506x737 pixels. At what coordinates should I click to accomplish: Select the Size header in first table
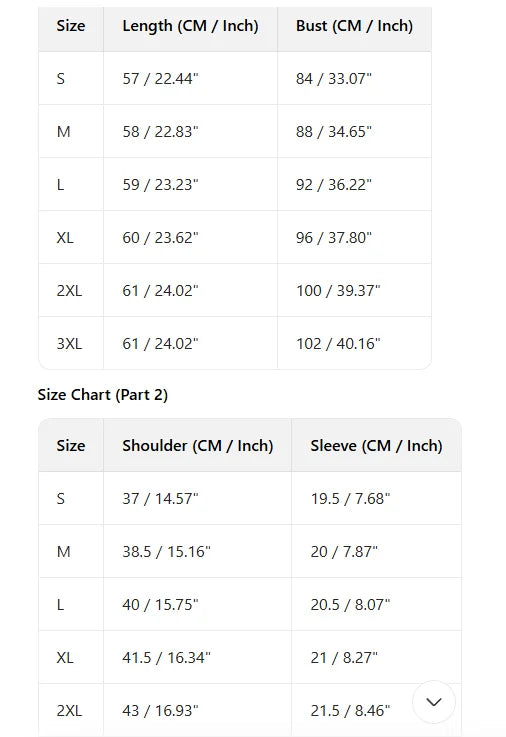(x=71, y=25)
